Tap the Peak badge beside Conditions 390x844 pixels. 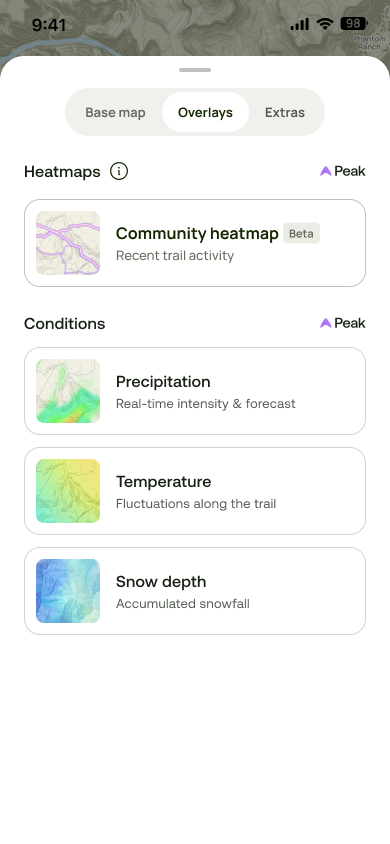(x=343, y=323)
